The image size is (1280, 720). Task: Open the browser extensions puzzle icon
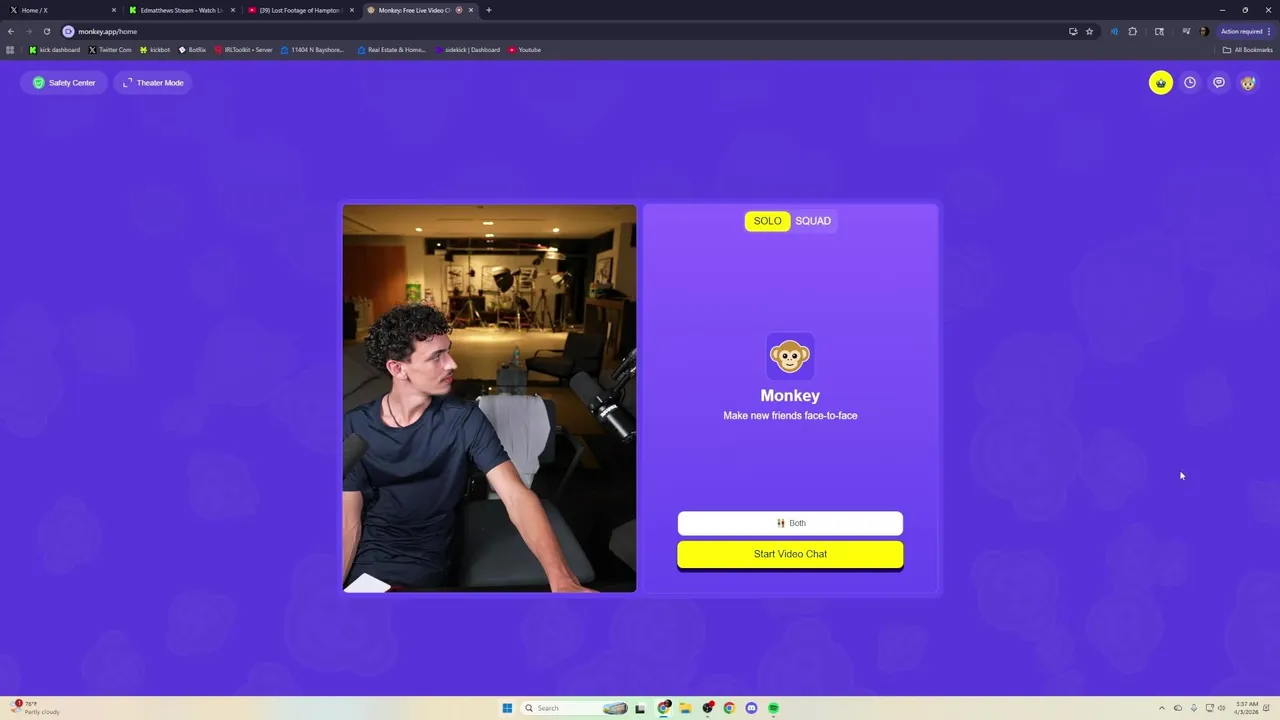pyautogui.click(x=1133, y=31)
